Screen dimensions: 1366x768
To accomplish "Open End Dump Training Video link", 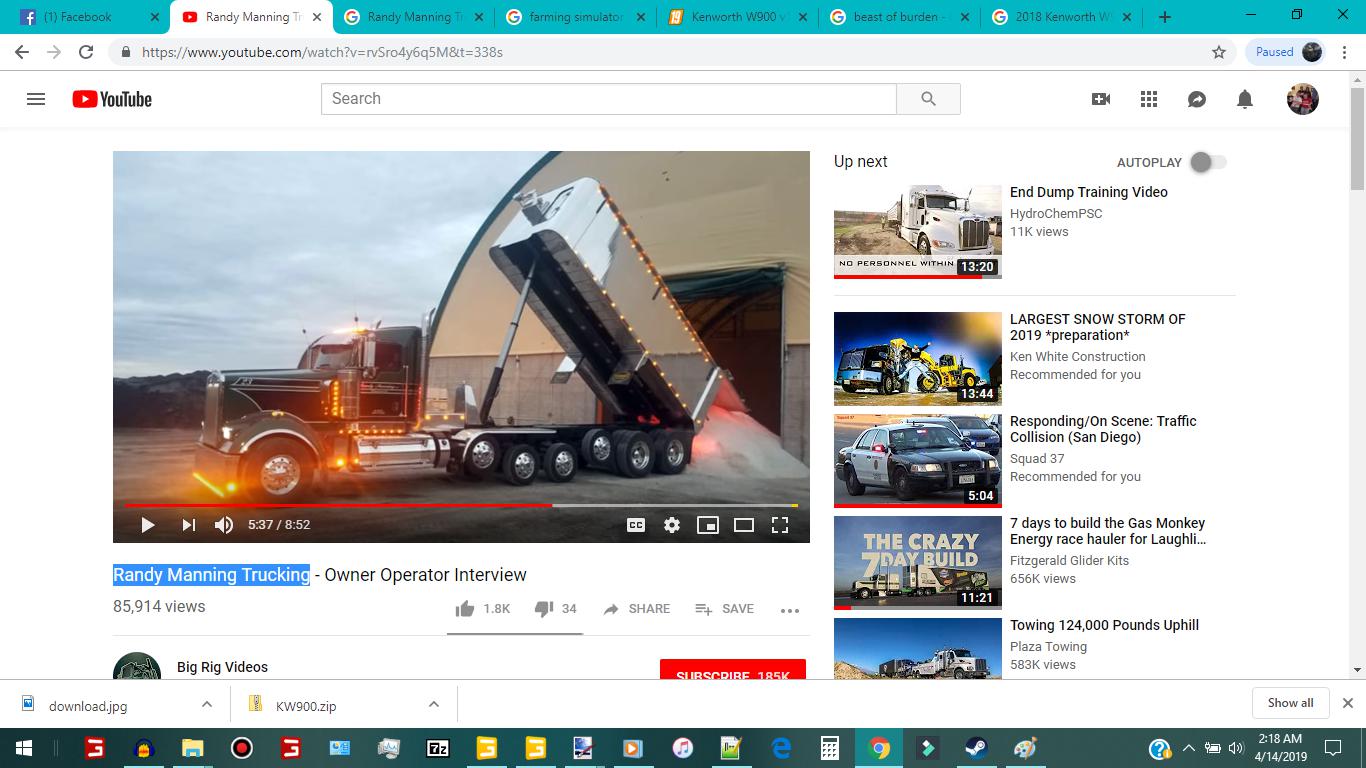I will tap(1088, 192).
